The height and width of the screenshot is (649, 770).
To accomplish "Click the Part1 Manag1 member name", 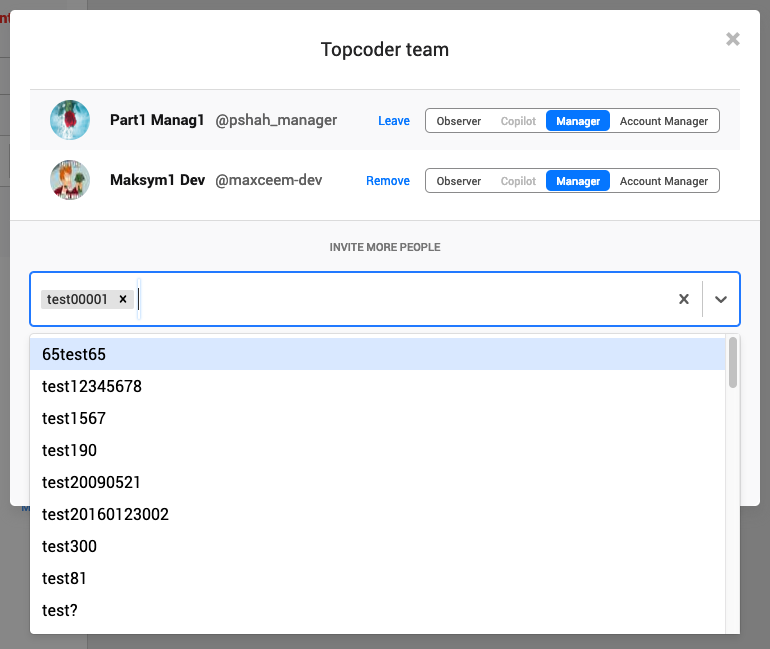I will 157,120.
